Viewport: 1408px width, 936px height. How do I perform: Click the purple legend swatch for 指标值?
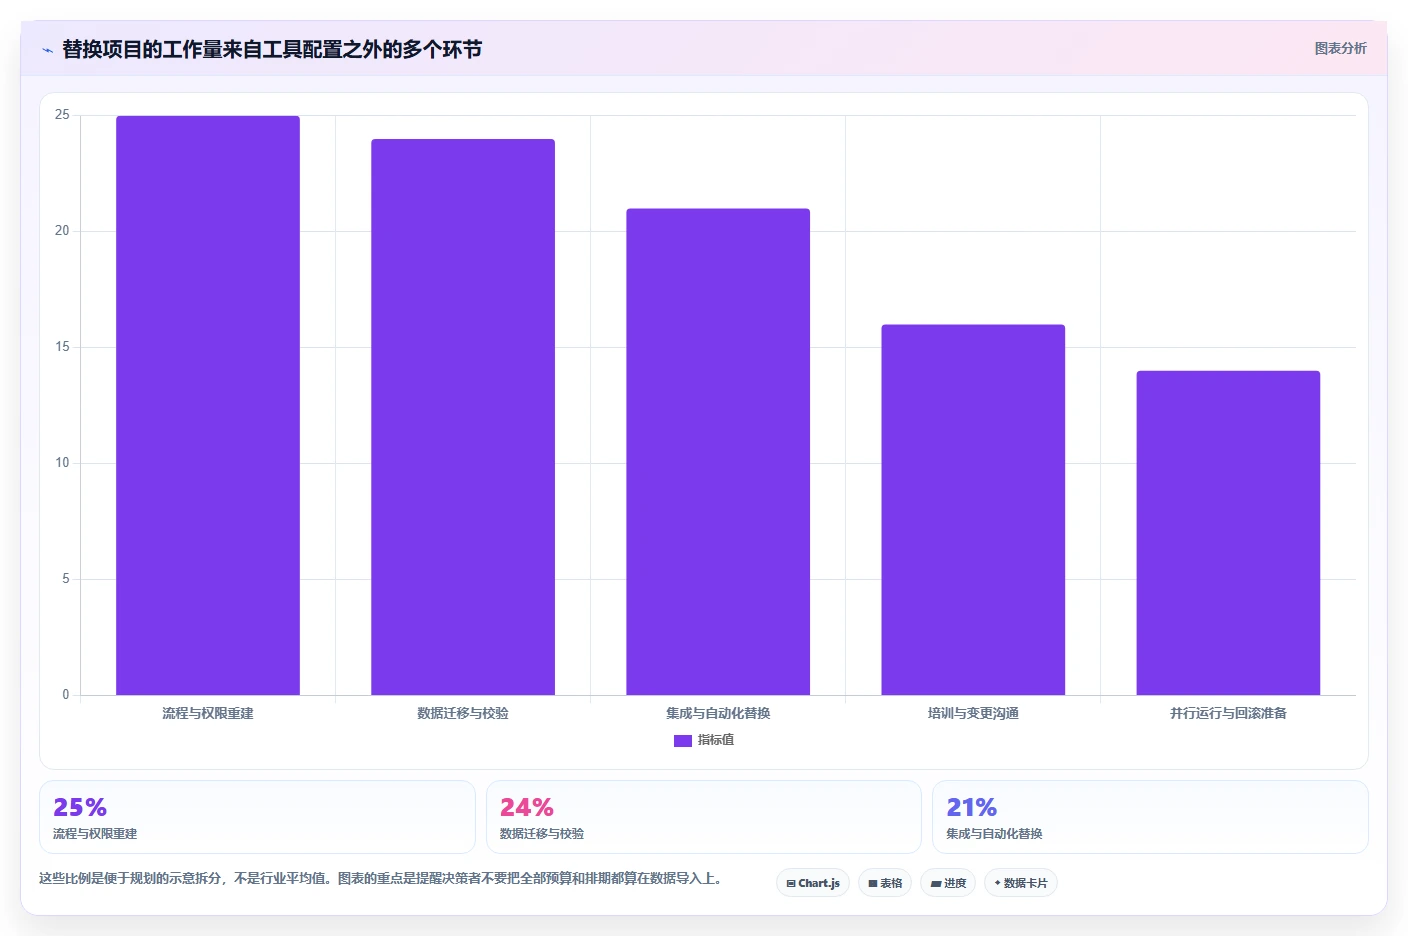(683, 741)
